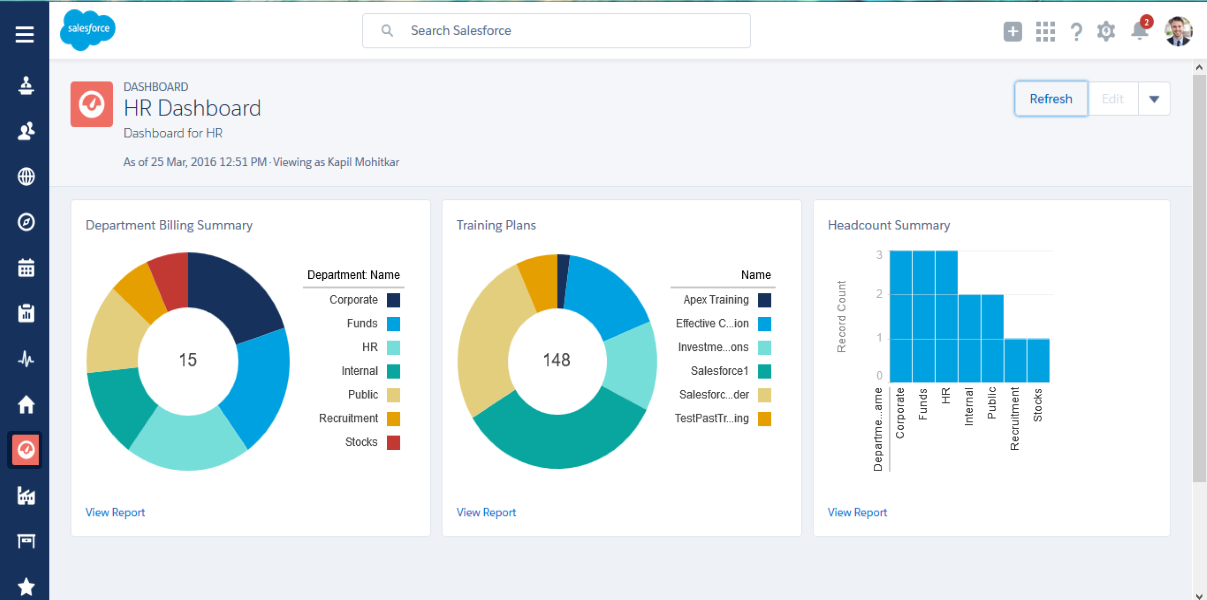Open View Report under Training Plans
Viewport: 1207px width, 600px height.
(486, 512)
